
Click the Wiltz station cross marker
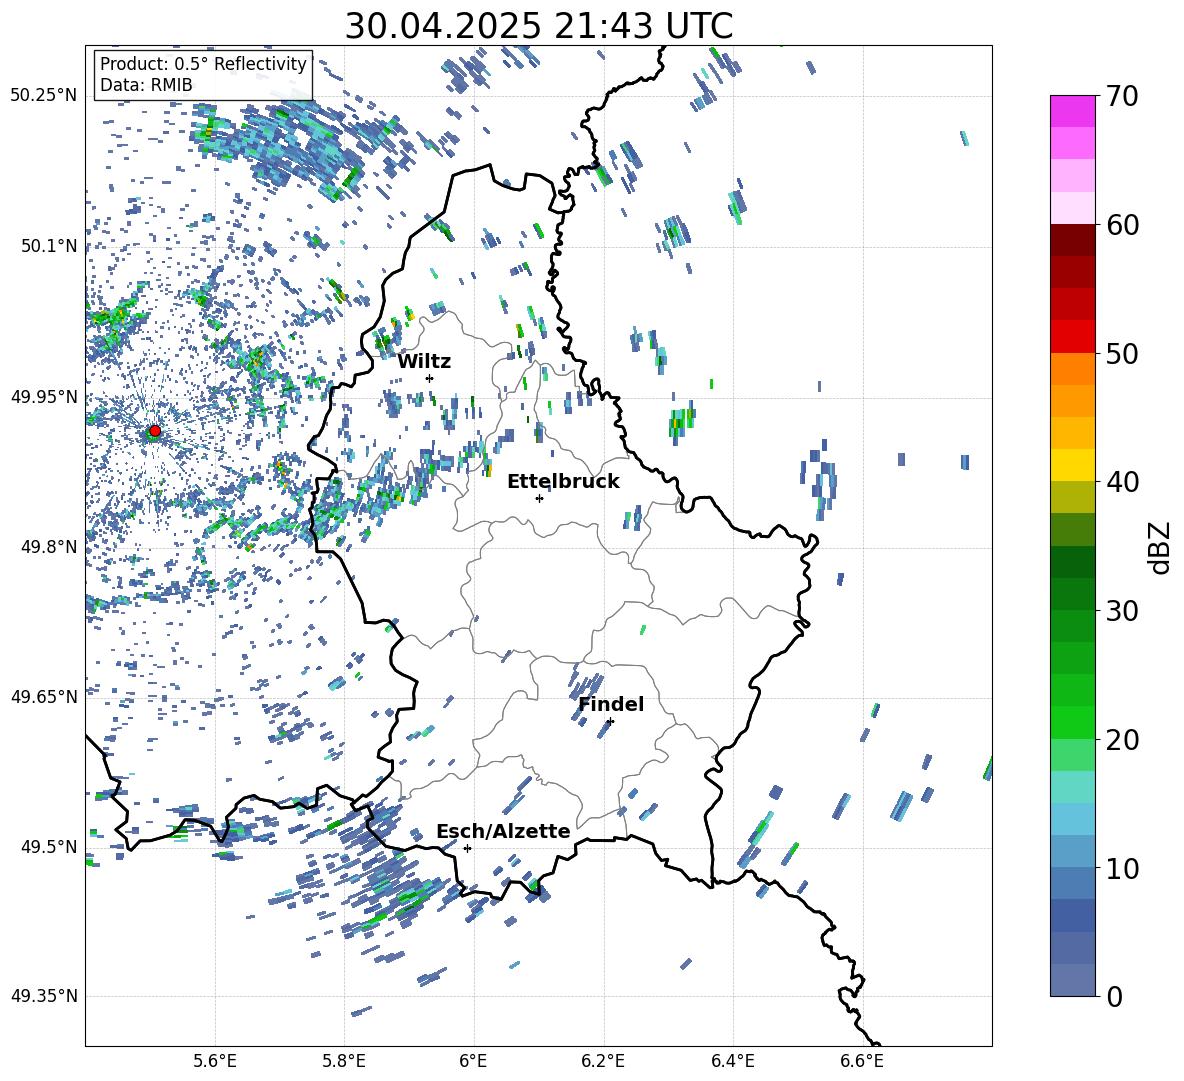coord(430,378)
